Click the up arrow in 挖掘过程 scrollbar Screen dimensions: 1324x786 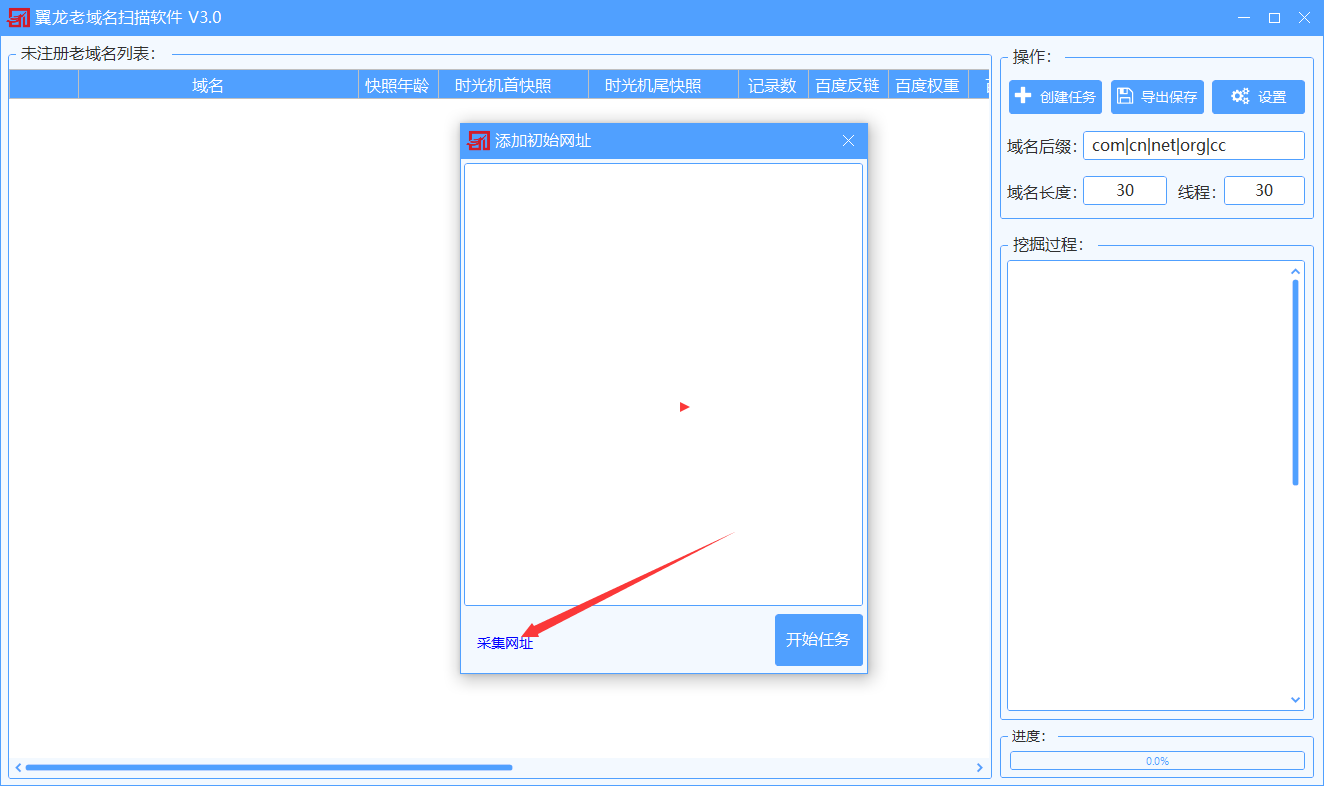[1296, 270]
